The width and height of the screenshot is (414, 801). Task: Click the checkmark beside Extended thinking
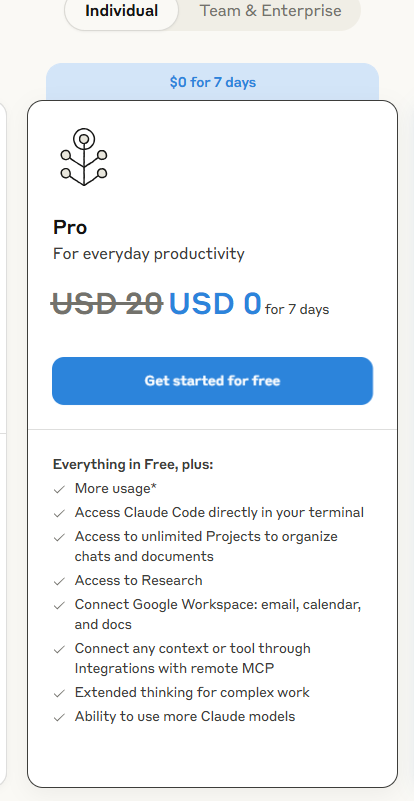(x=59, y=694)
